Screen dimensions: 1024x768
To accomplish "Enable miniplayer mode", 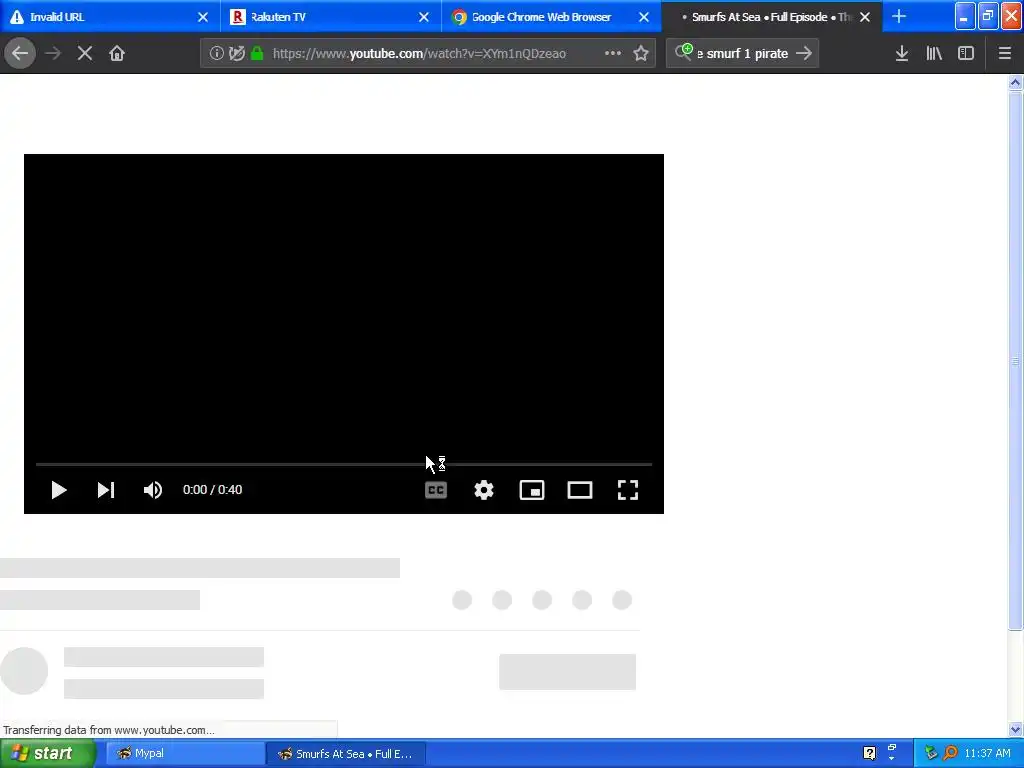I will 532,490.
